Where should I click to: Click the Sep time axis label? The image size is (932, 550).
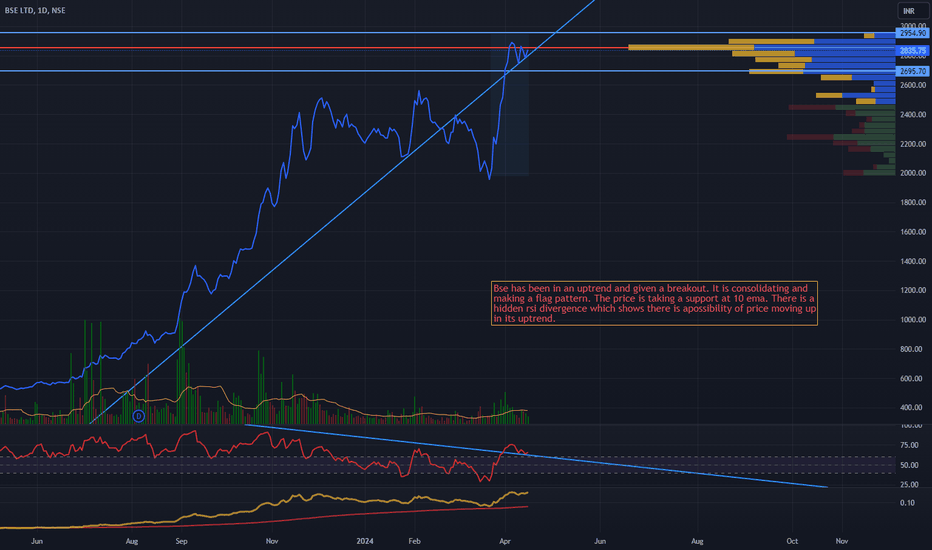point(181,541)
